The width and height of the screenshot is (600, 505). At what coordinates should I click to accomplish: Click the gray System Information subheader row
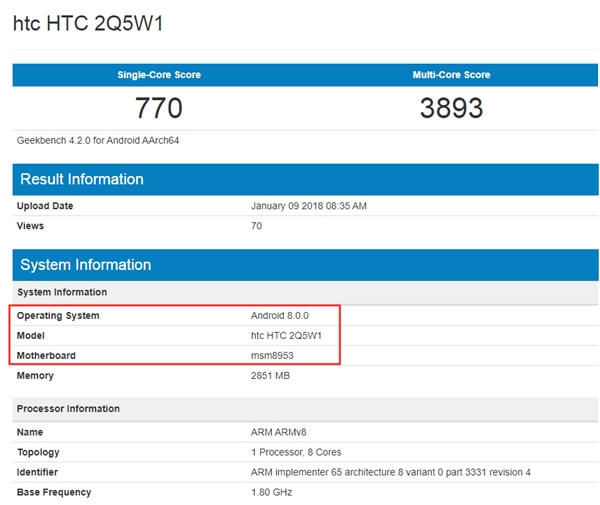(x=305, y=292)
